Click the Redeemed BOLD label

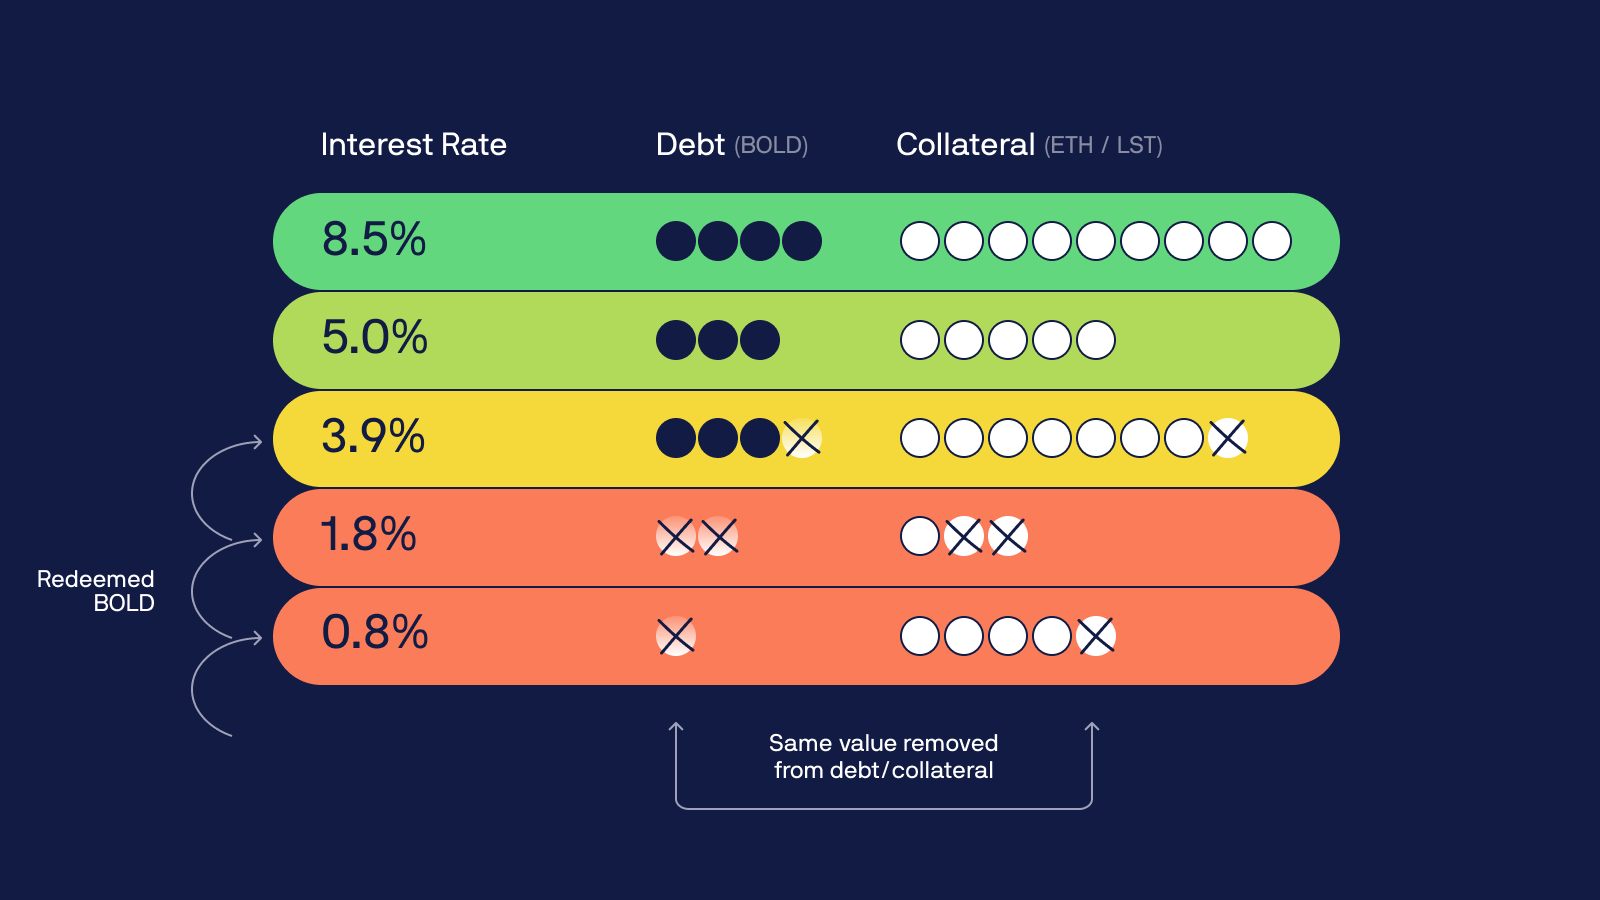[x=96, y=591]
